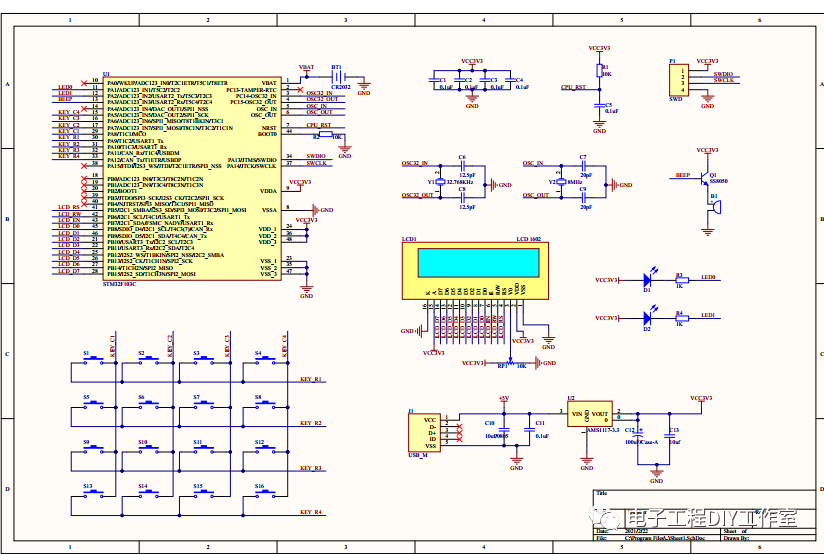Image resolution: width=824 pixels, height=554 pixels.
Task: Select capacitor C7 20pF
Action: click(x=583, y=166)
